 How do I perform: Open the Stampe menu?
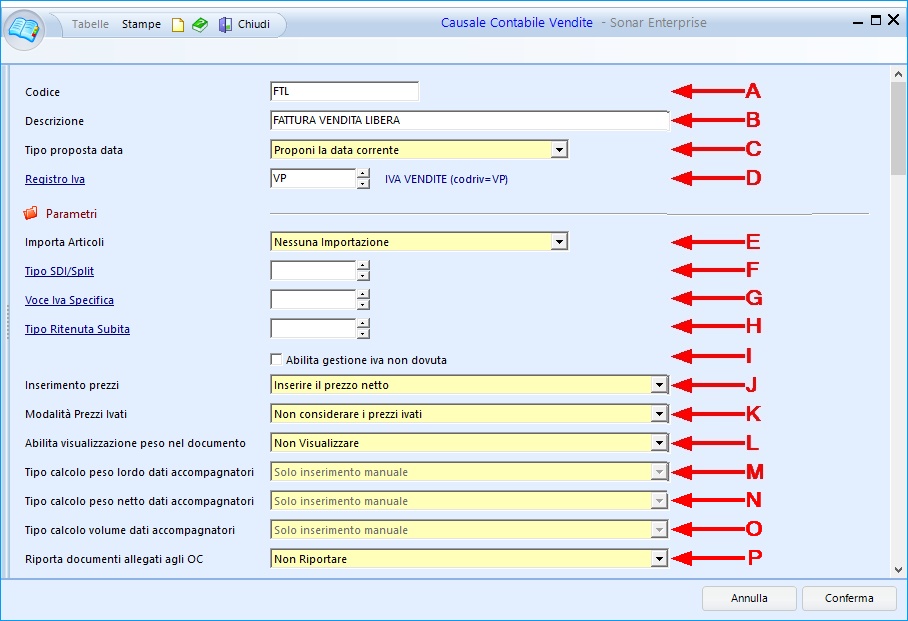click(141, 24)
